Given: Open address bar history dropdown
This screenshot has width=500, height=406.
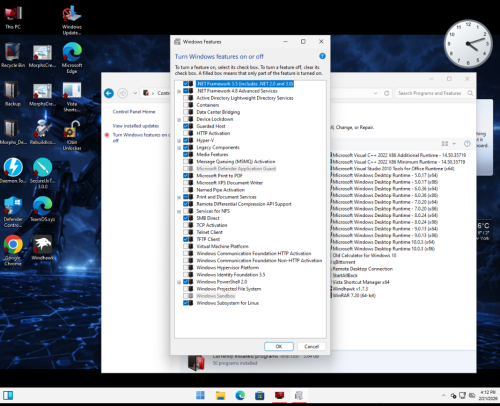Looking at the screenshot, I should (x=375, y=93).
